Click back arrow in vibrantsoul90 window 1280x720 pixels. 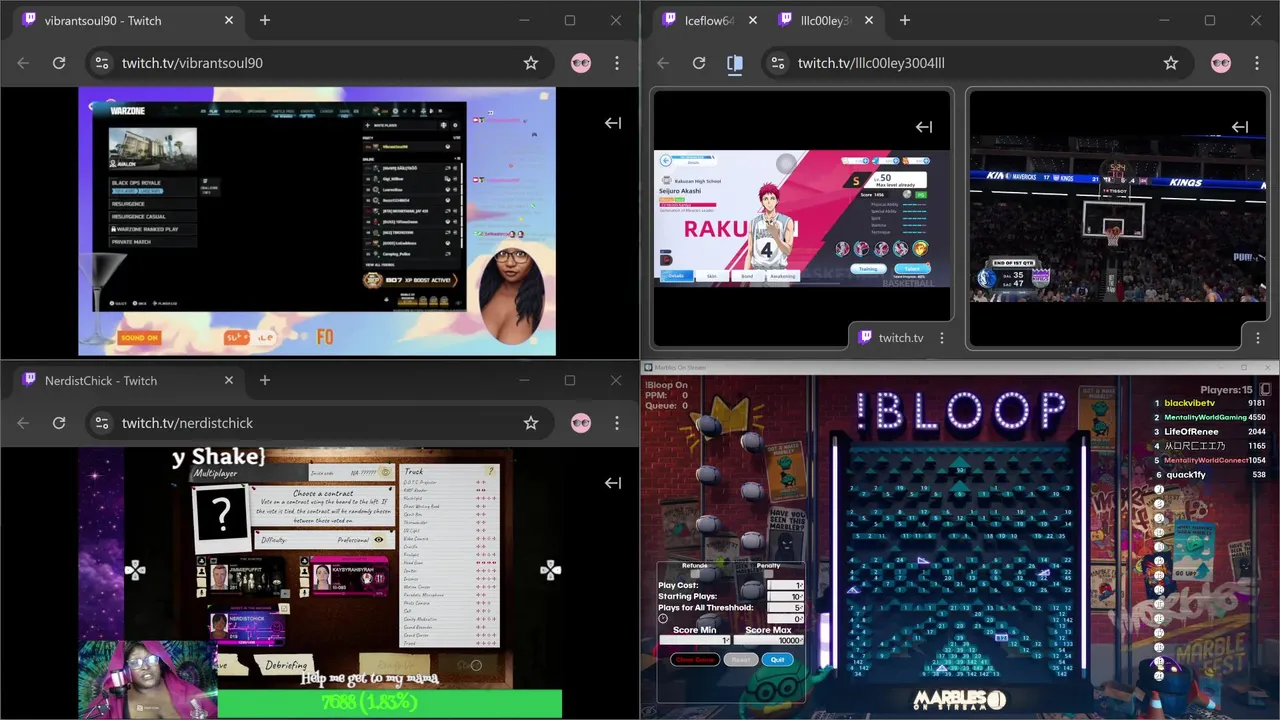point(23,63)
